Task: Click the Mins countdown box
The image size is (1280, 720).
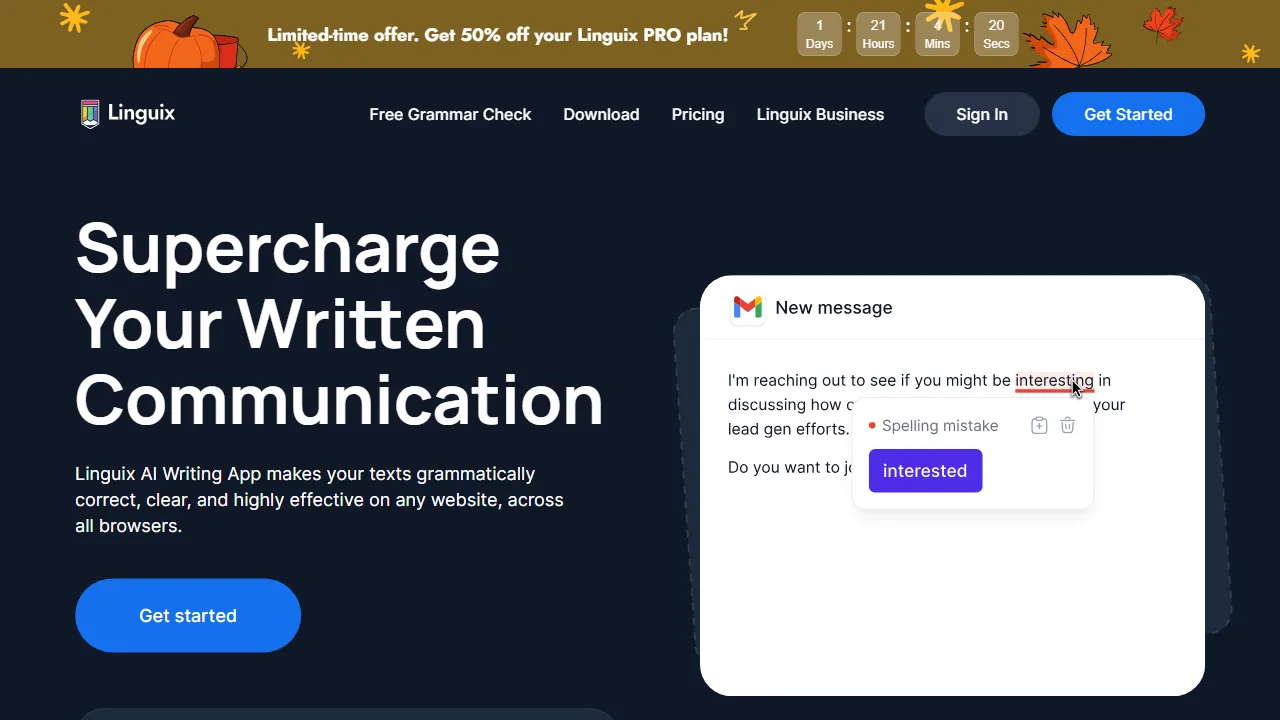Action: pyautogui.click(x=937, y=34)
